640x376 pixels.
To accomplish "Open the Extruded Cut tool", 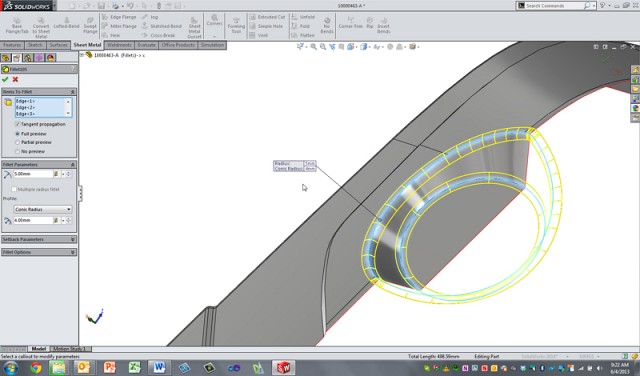I will [x=267, y=17].
